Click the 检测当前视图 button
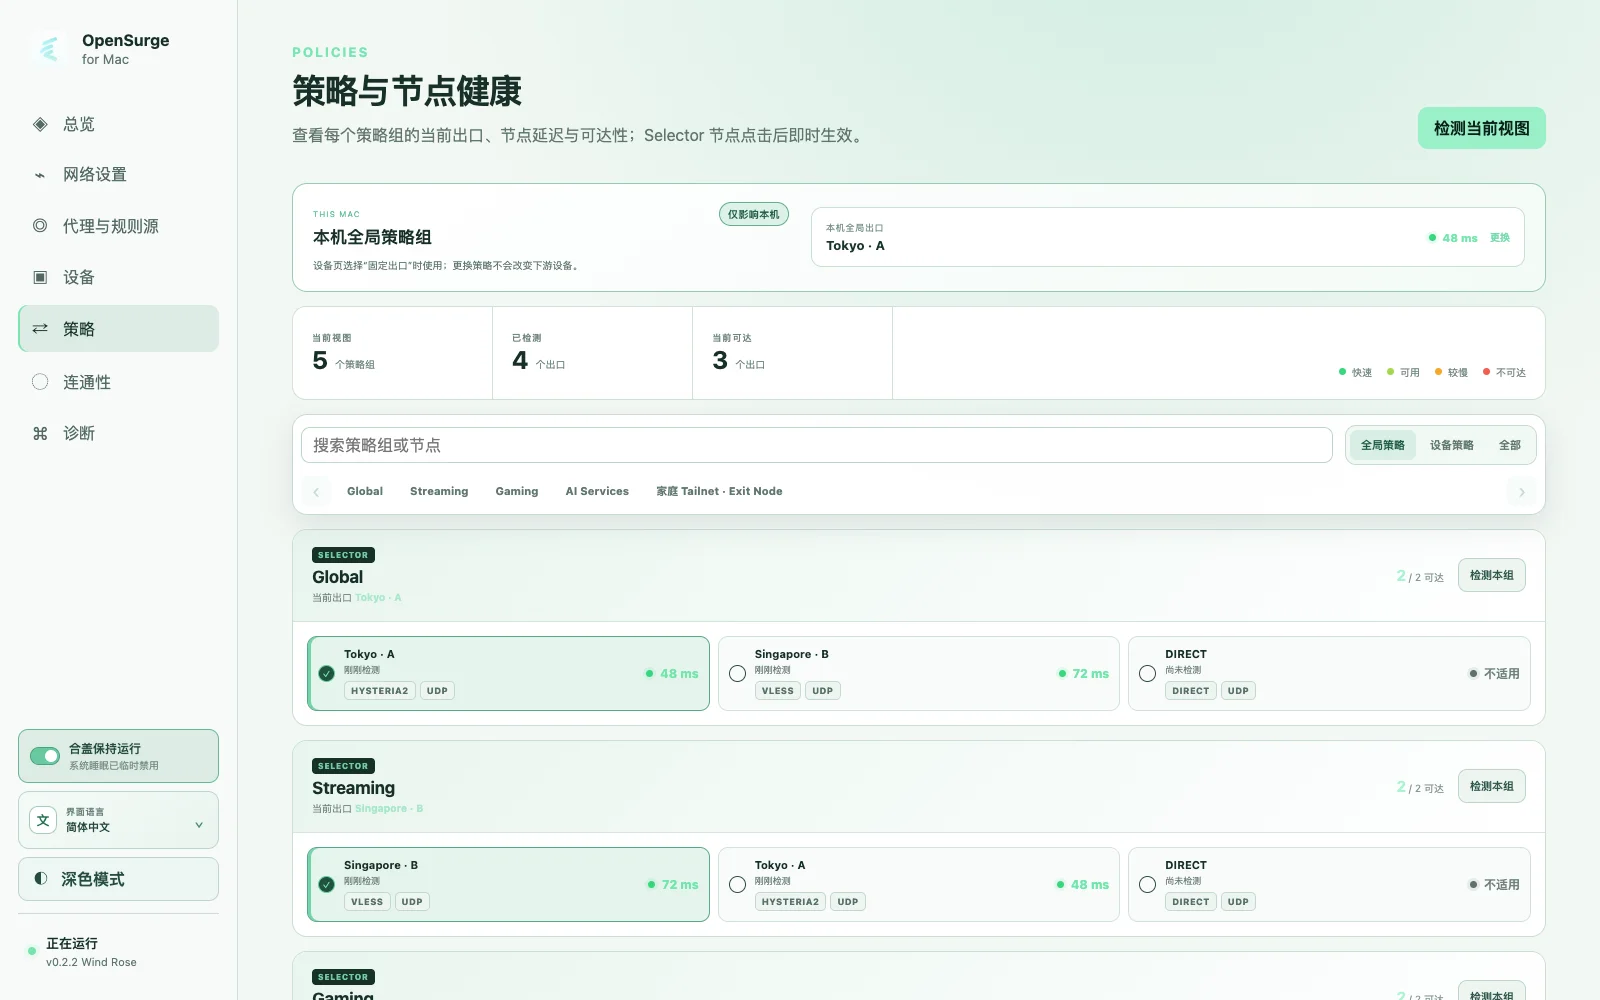The width and height of the screenshot is (1600, 1000). click(1482, 128)
